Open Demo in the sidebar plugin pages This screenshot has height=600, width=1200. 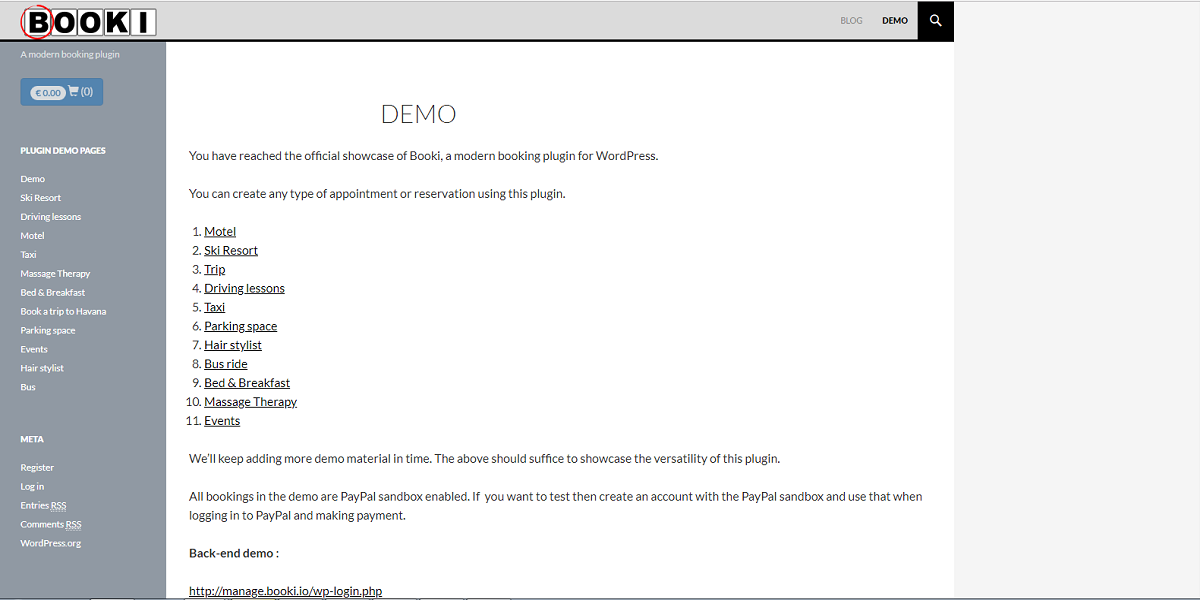tap(33, 179)
